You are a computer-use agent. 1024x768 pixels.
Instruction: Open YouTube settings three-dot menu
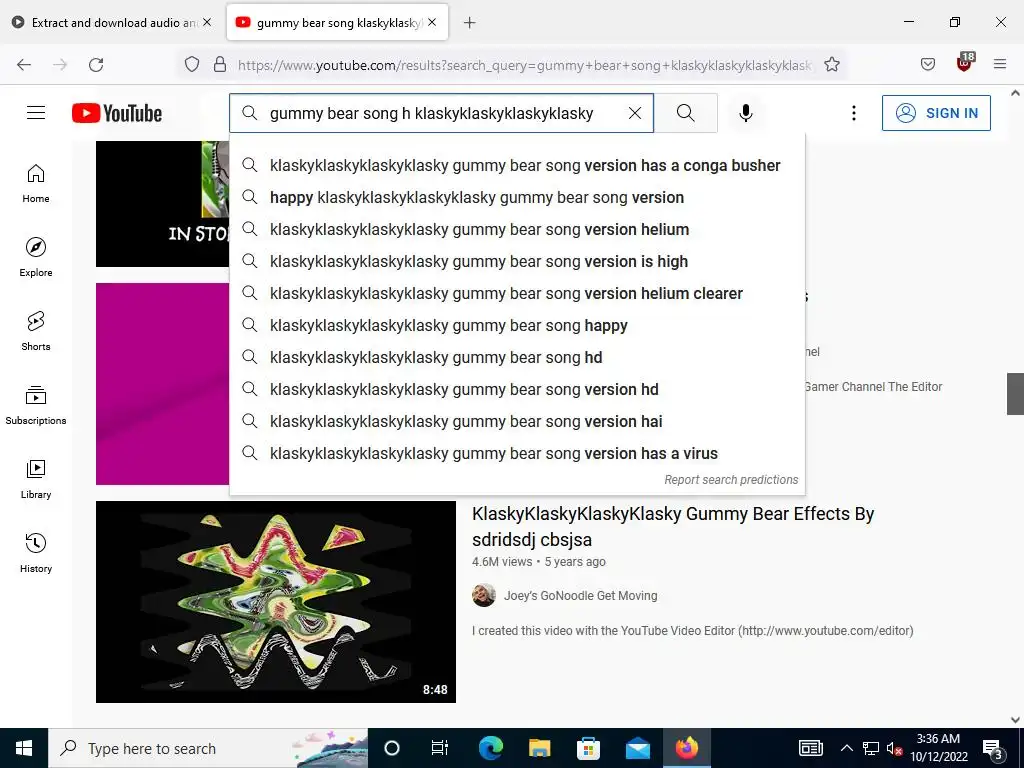pyautogui.click(x=854, y=113)
